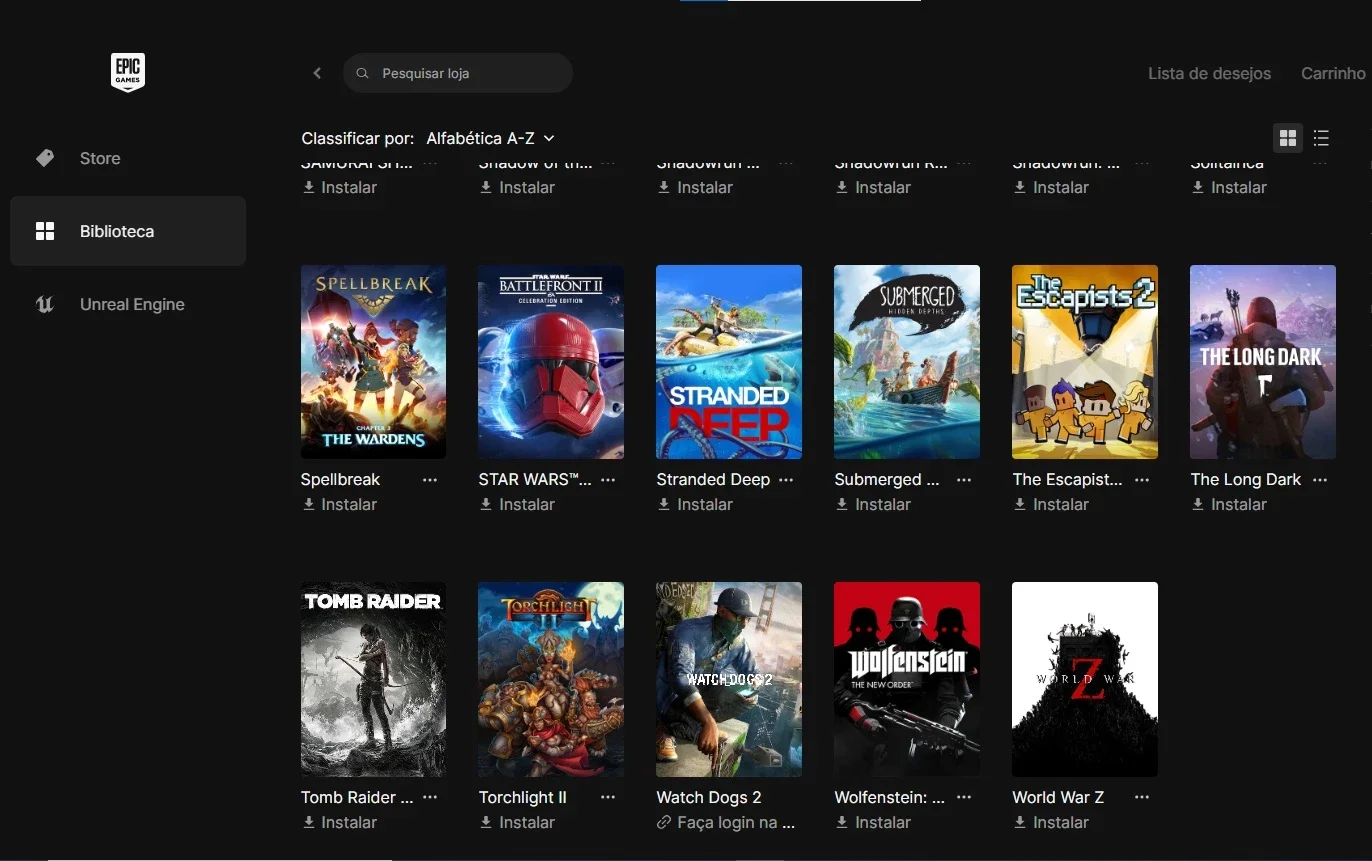This screenshot has width=1372, height=861.
Task: Open the three-dot menu for The Long Dark
Action: tap(1320, 480)
